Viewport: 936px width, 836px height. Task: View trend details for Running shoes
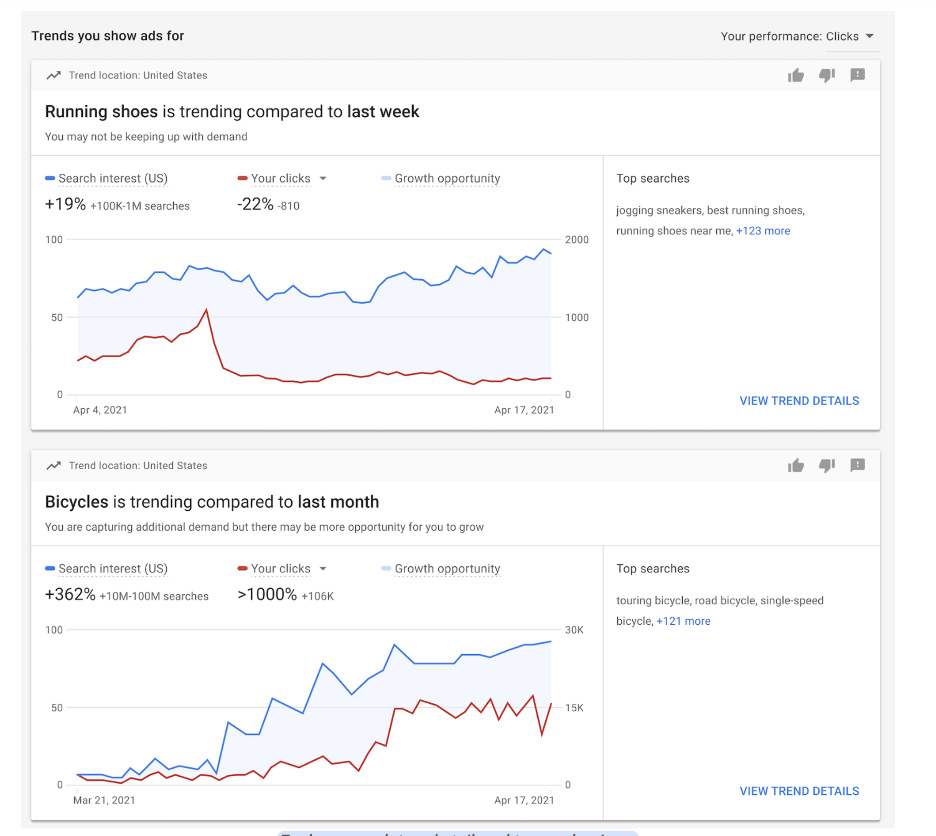pos(799,401)
